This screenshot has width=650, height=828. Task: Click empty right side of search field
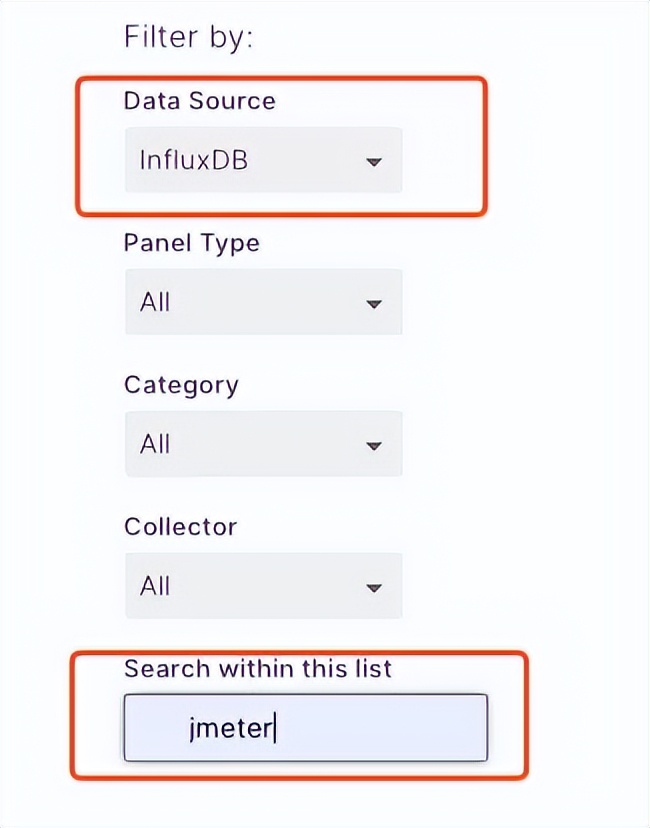click(x=400, y=728)
